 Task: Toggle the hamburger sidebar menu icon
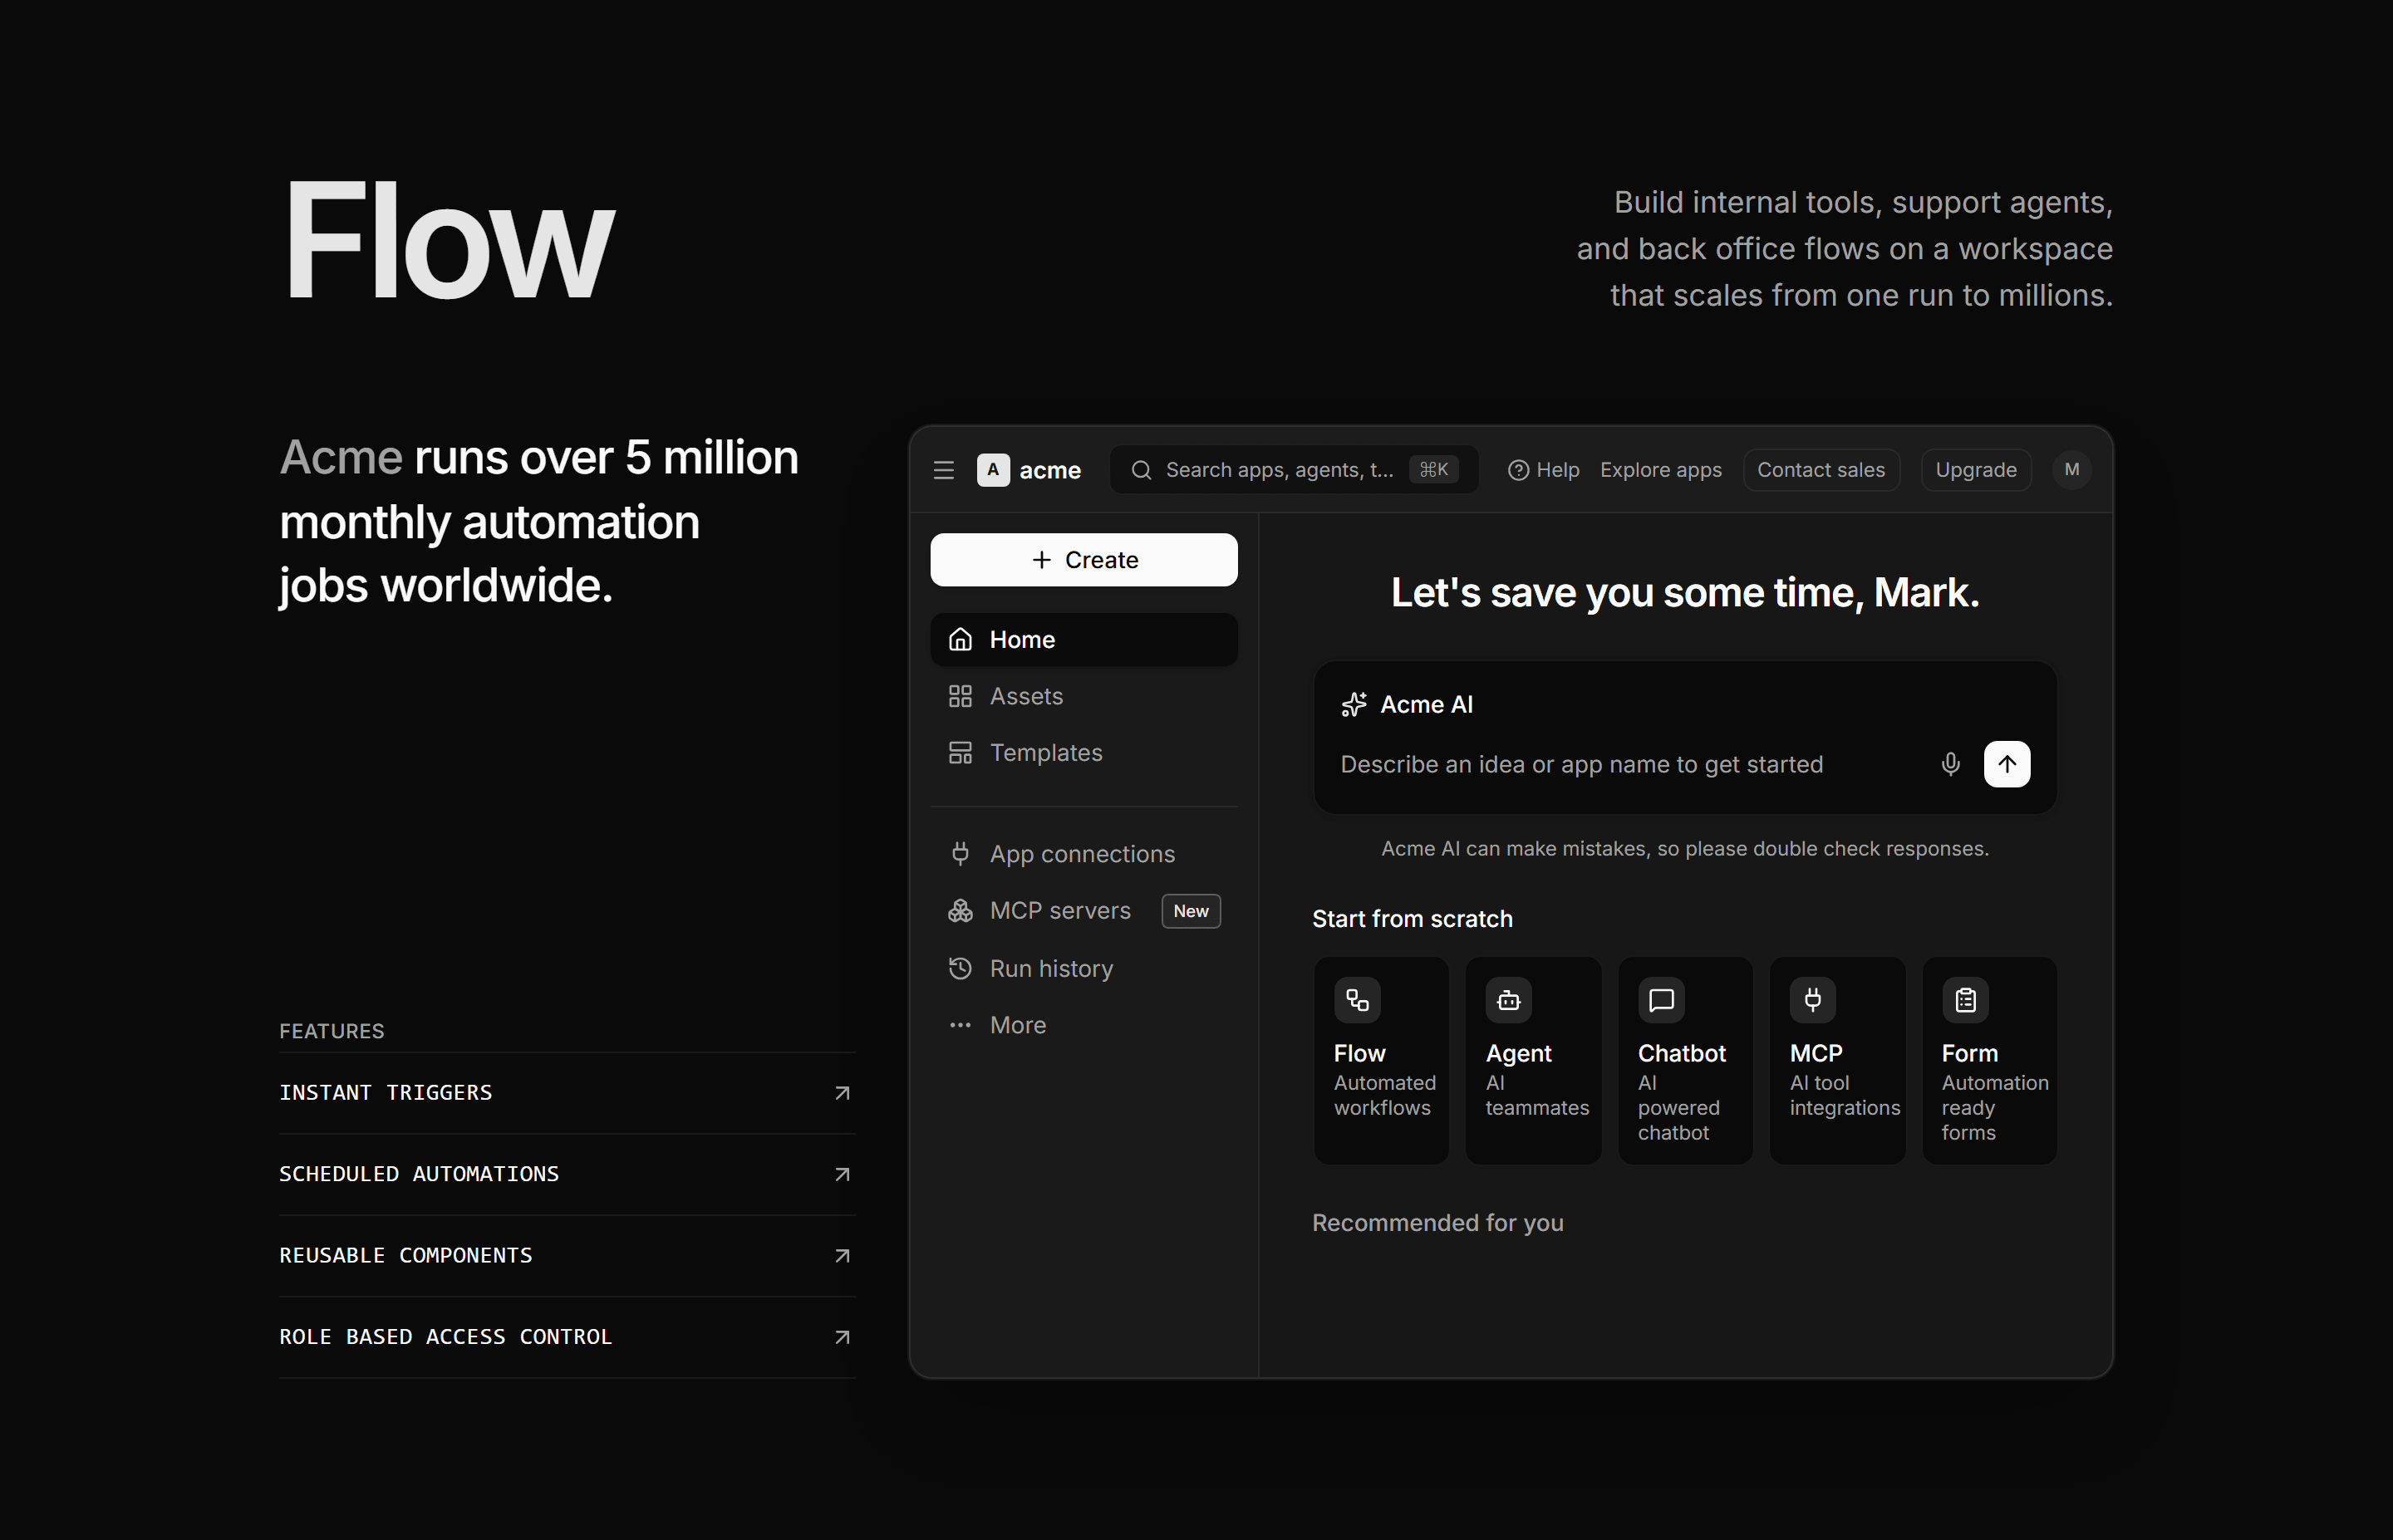[943, 470]
